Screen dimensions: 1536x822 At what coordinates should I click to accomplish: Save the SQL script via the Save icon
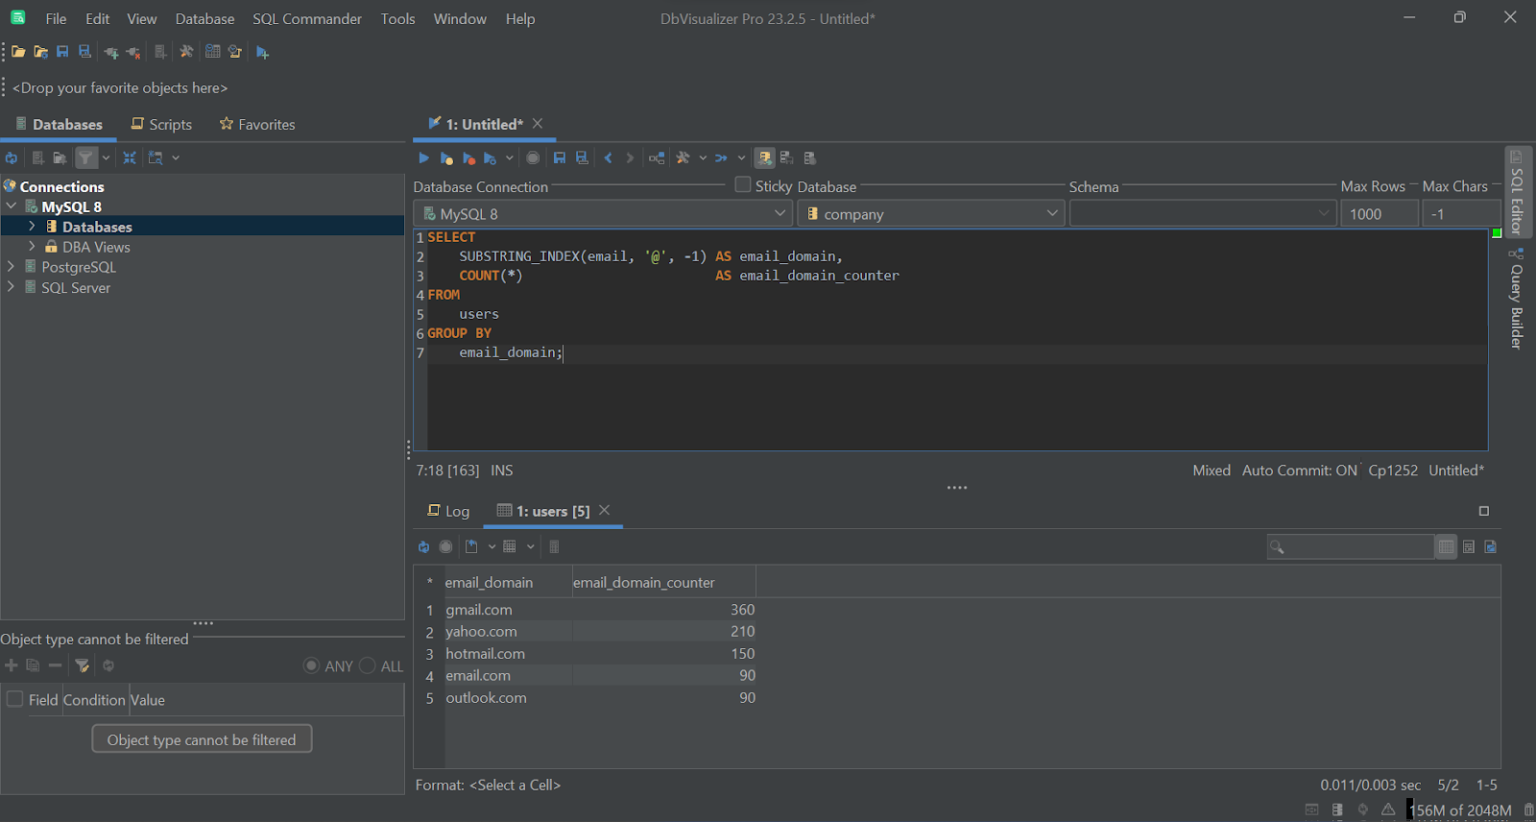[559, 157]
